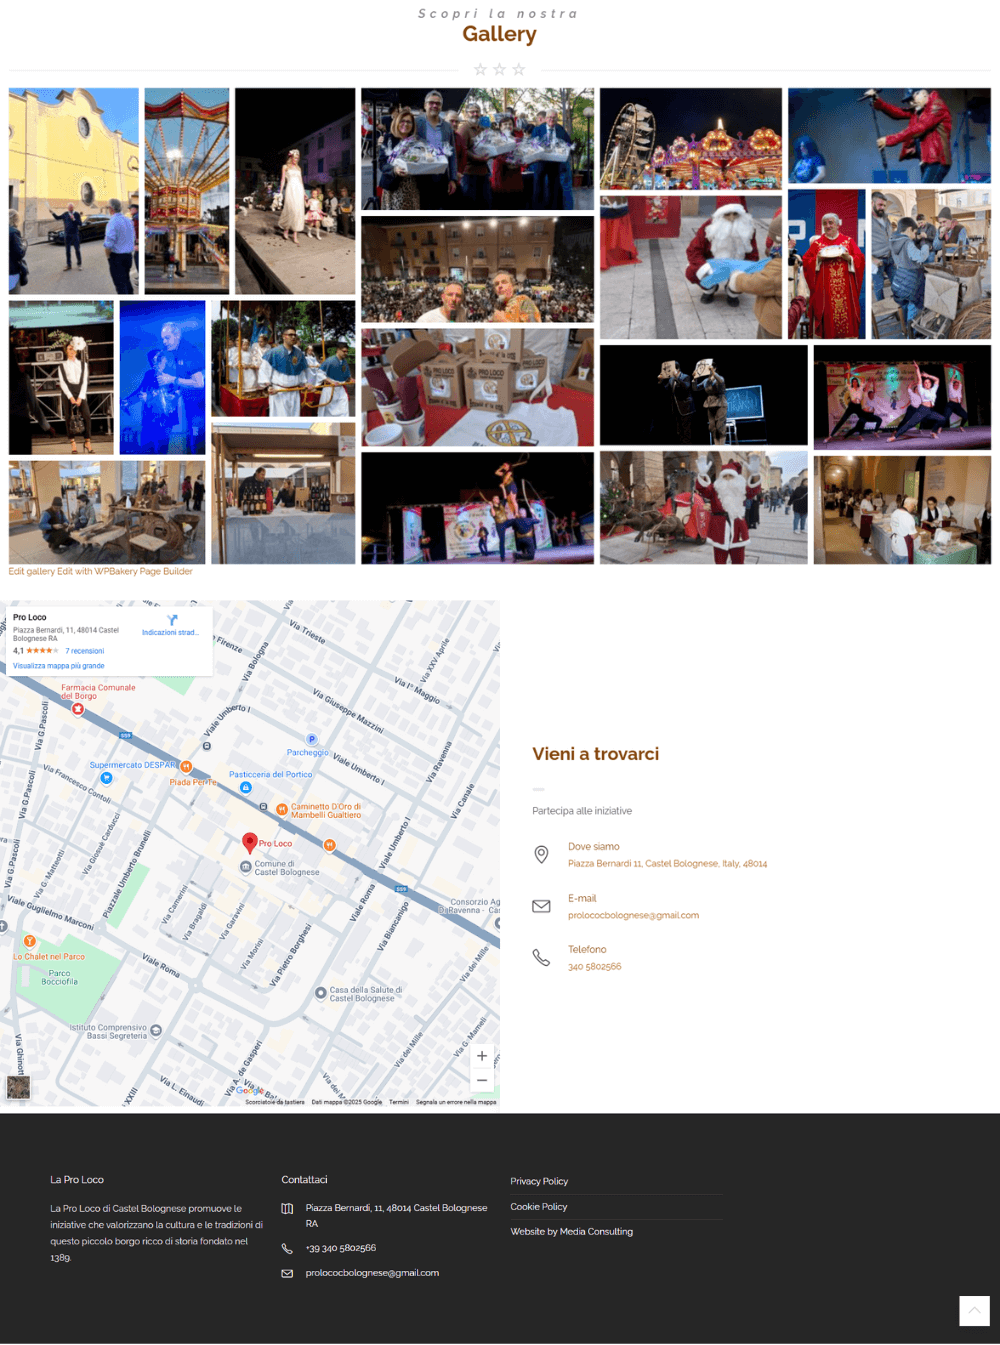Click Segnala un errore nella mappa
The image size is (1000, 1345).
coord(456,1102)
